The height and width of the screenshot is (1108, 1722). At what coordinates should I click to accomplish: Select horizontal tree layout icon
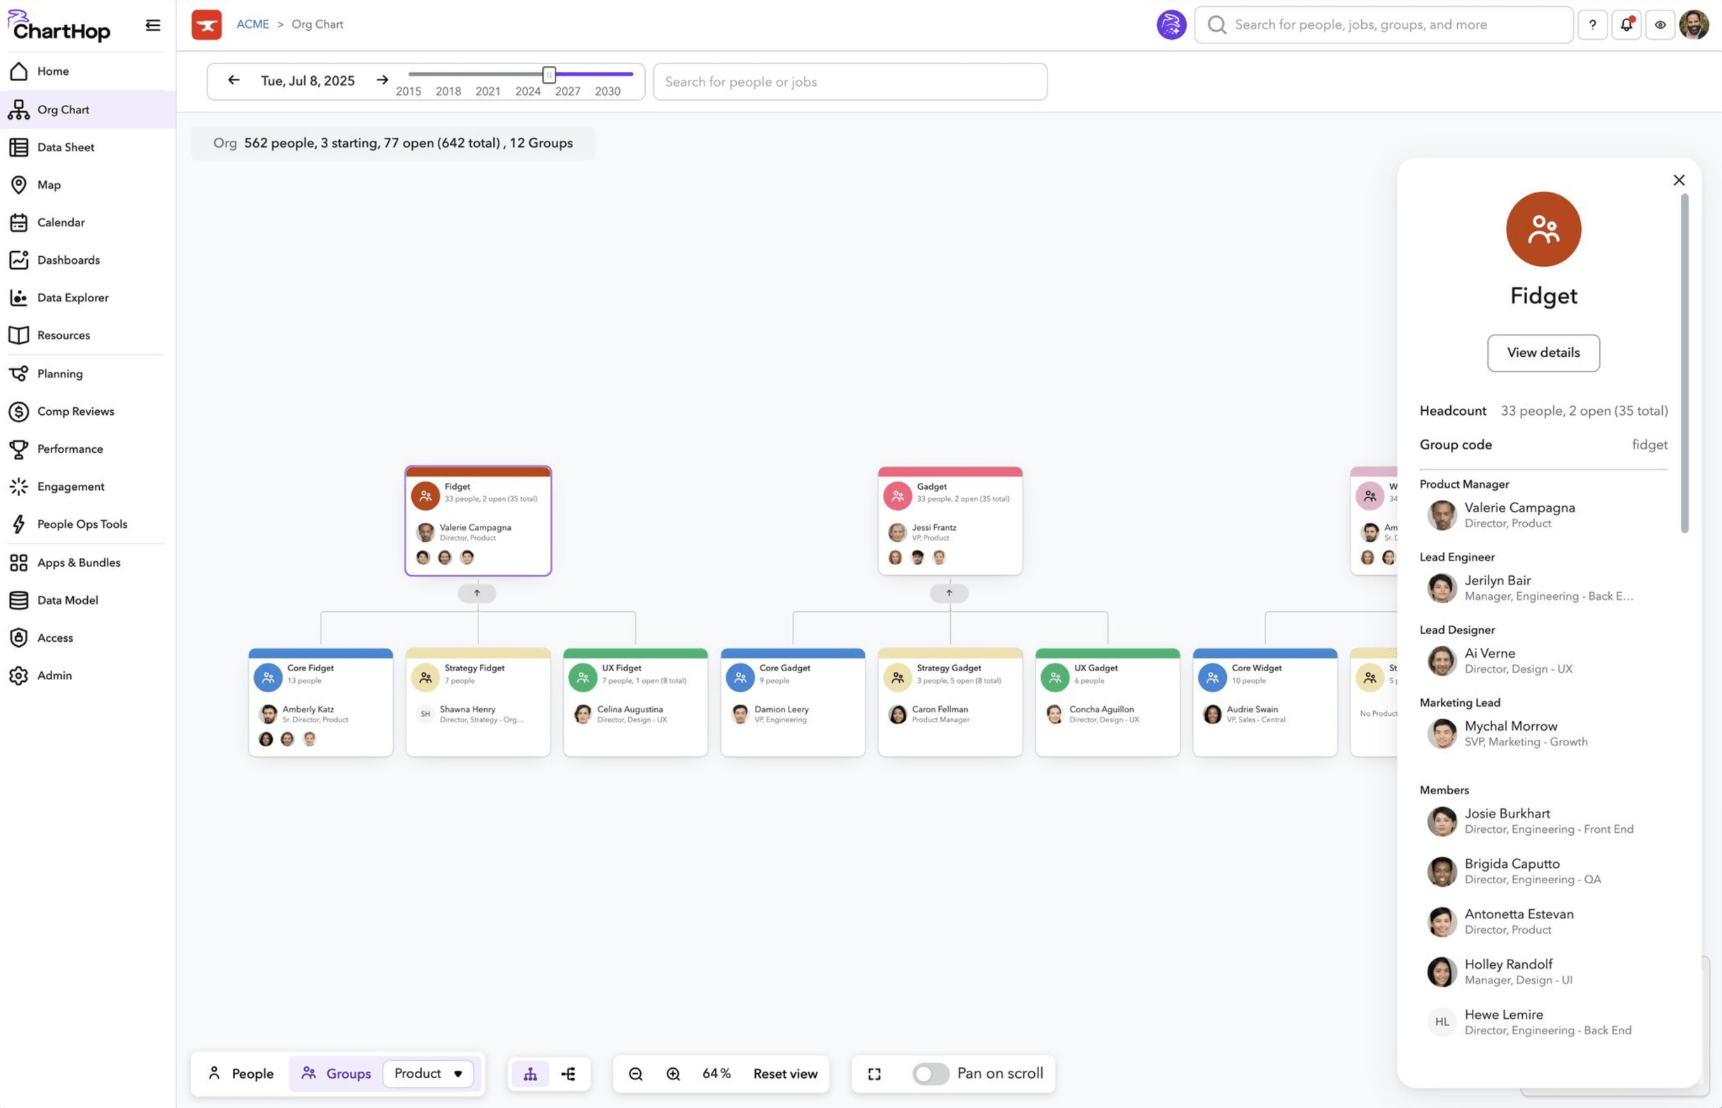(x=568, y=1074)
